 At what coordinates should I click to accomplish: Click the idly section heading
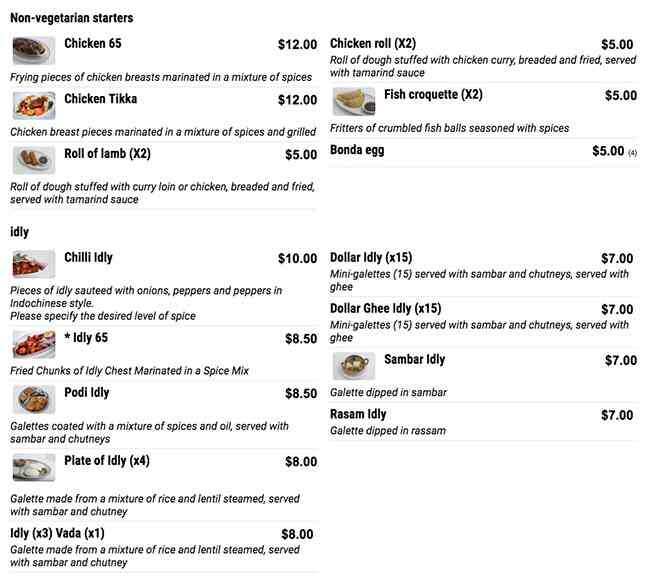point(19,232)
